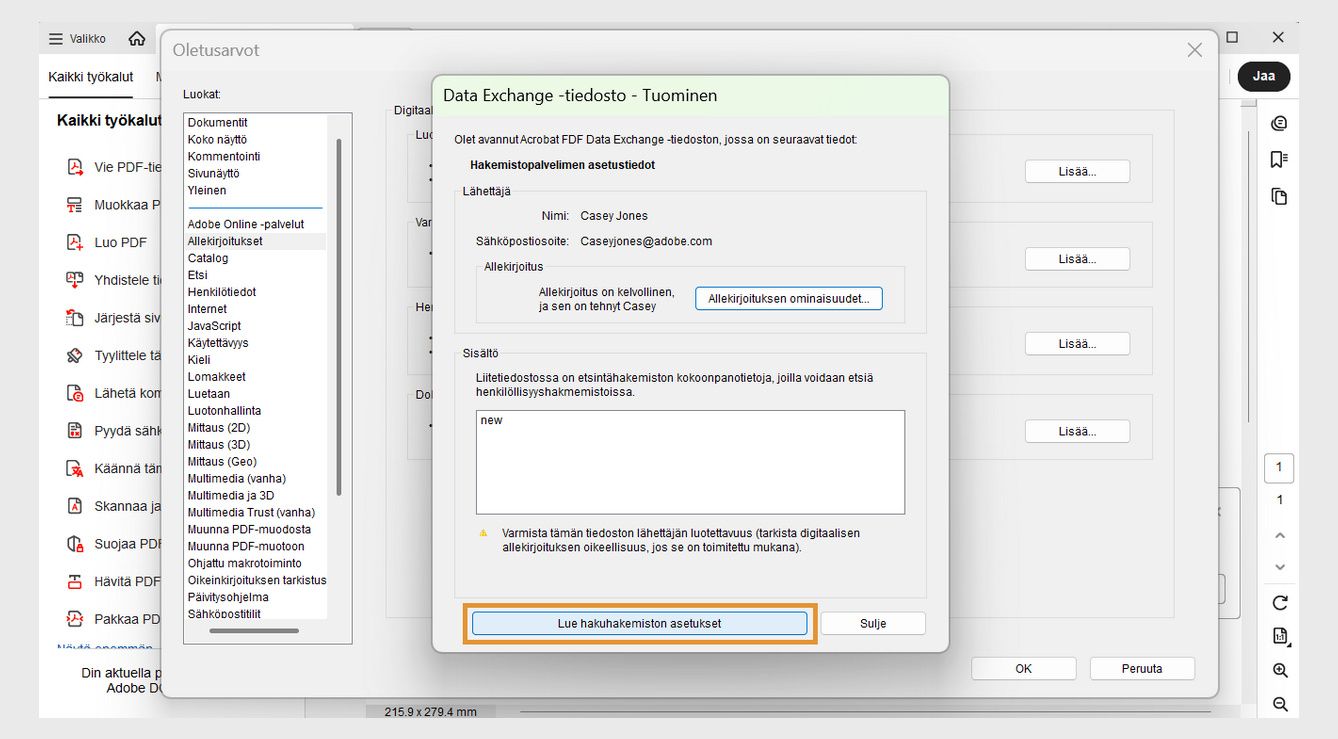
Task: Open Allekirjoituksen ominaisuudet signature properties
Action: 789,298
